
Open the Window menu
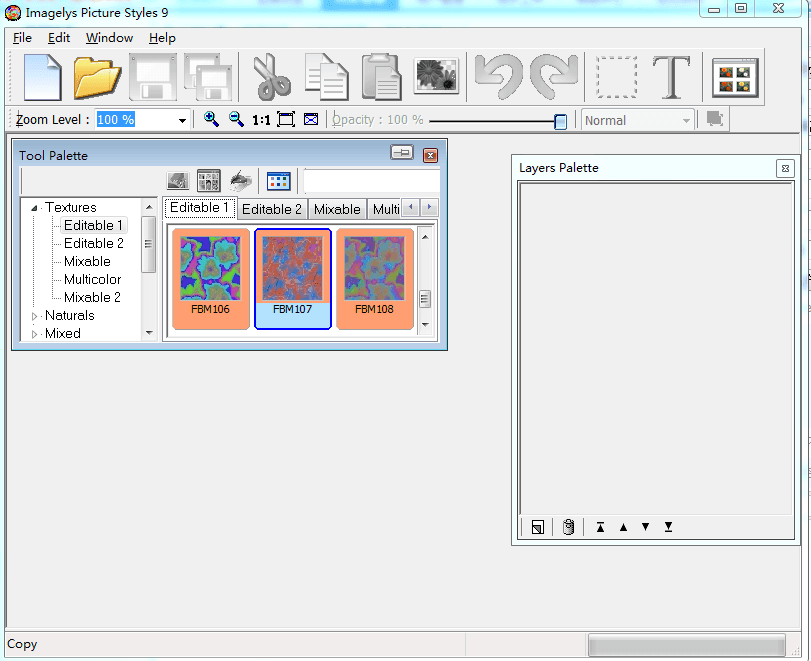[x=109, y=38]
